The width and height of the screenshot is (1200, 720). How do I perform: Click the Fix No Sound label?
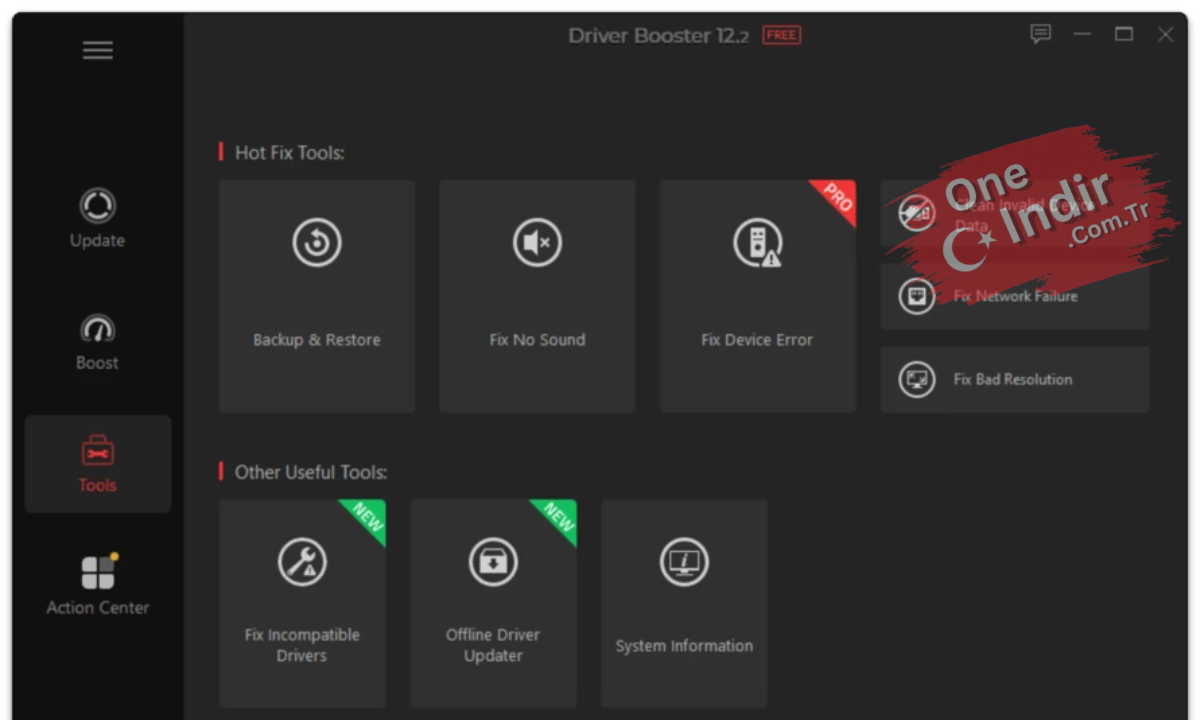coord(537,340)
